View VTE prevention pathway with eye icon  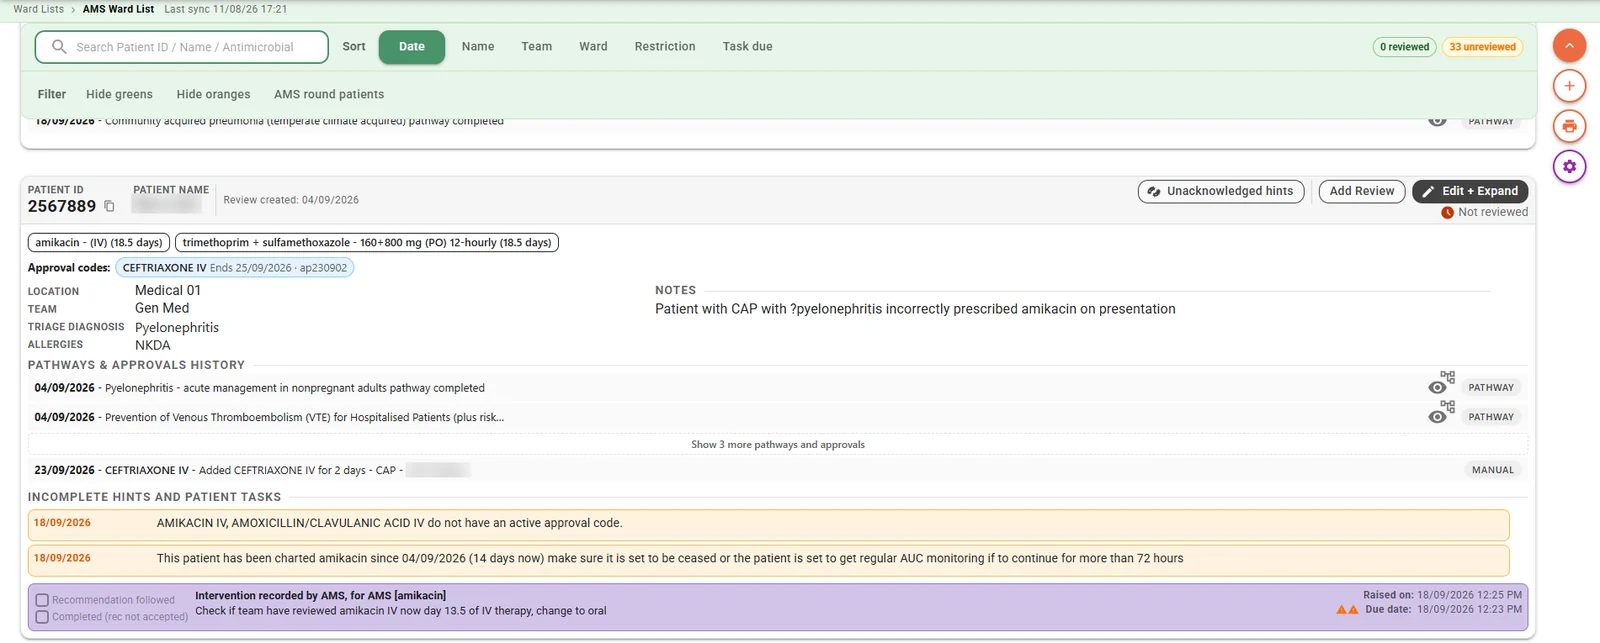click(x=1437, y=417)
